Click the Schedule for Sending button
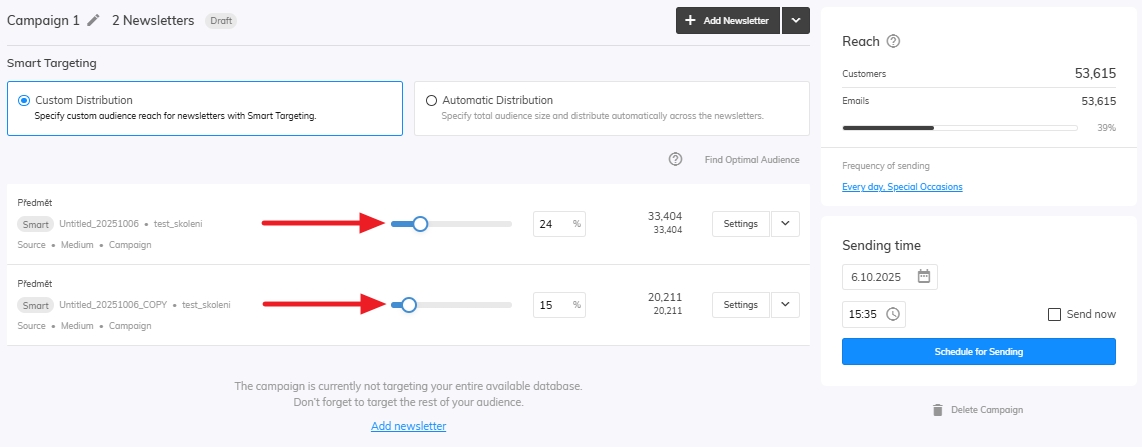This screenshot has width=1142, height=447. point(978,352)
